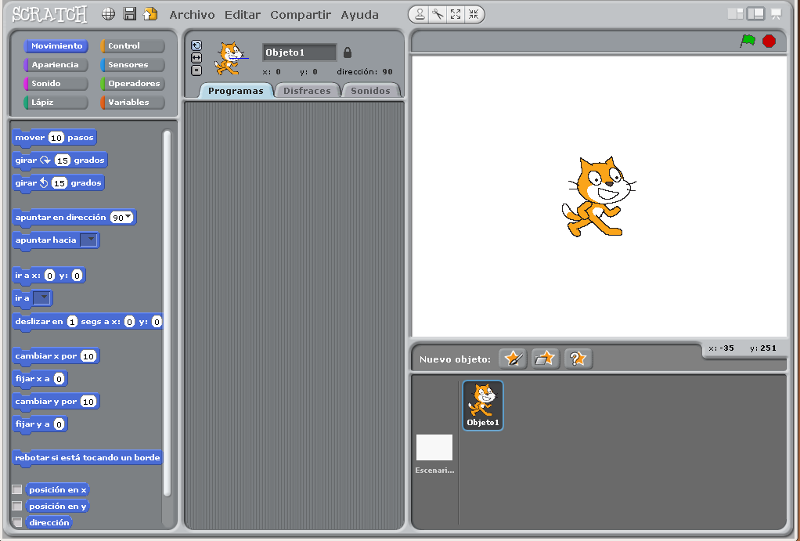Paint a new sprite with the brush-star icon
The height and width of the screenshot is (541, 800).
pos(513,358)
